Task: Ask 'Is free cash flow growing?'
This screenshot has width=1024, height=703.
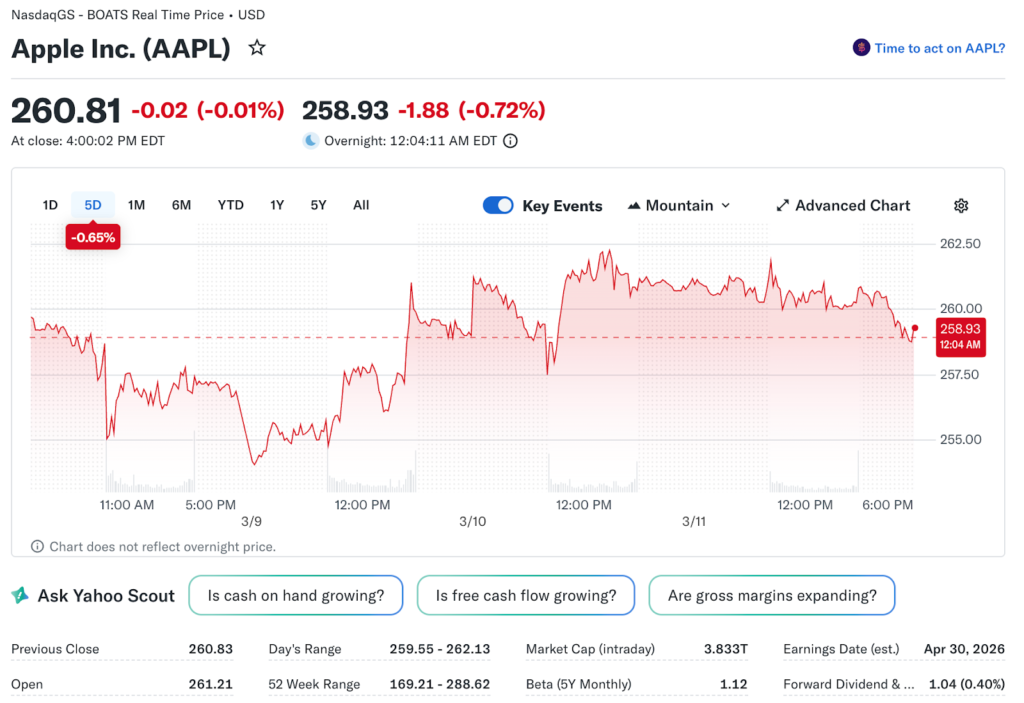Action: click(x=525, y=596)
